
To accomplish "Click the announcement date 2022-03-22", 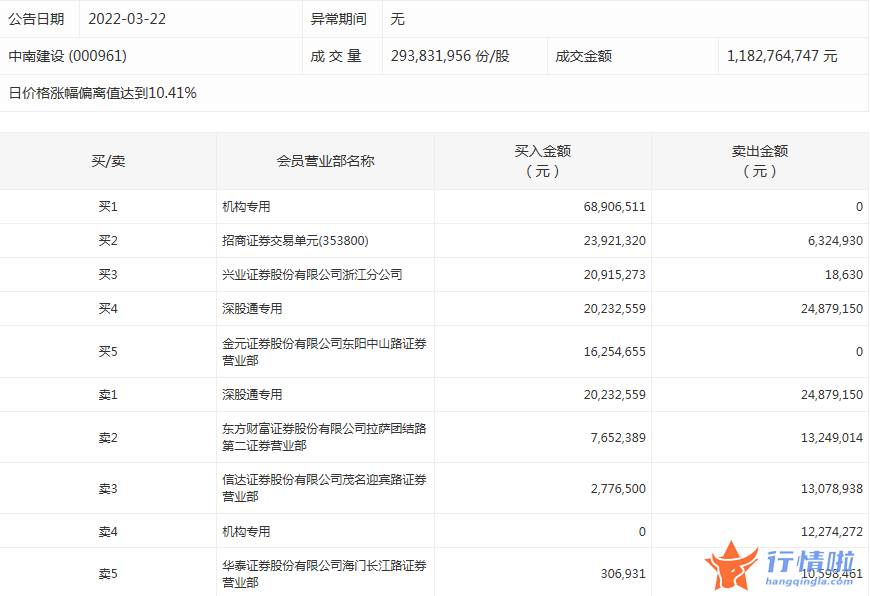I will pyautogui.click(x=127, y=19).
